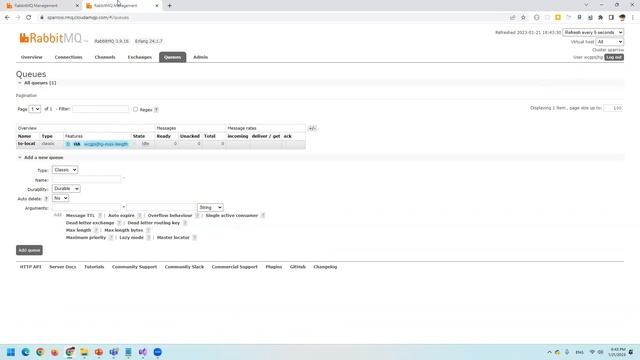Open the browser extensions puzzle icon
Image resolution: width=640 pixels, height=360 pixels.
pyautogui.click(x=600, y=18)
